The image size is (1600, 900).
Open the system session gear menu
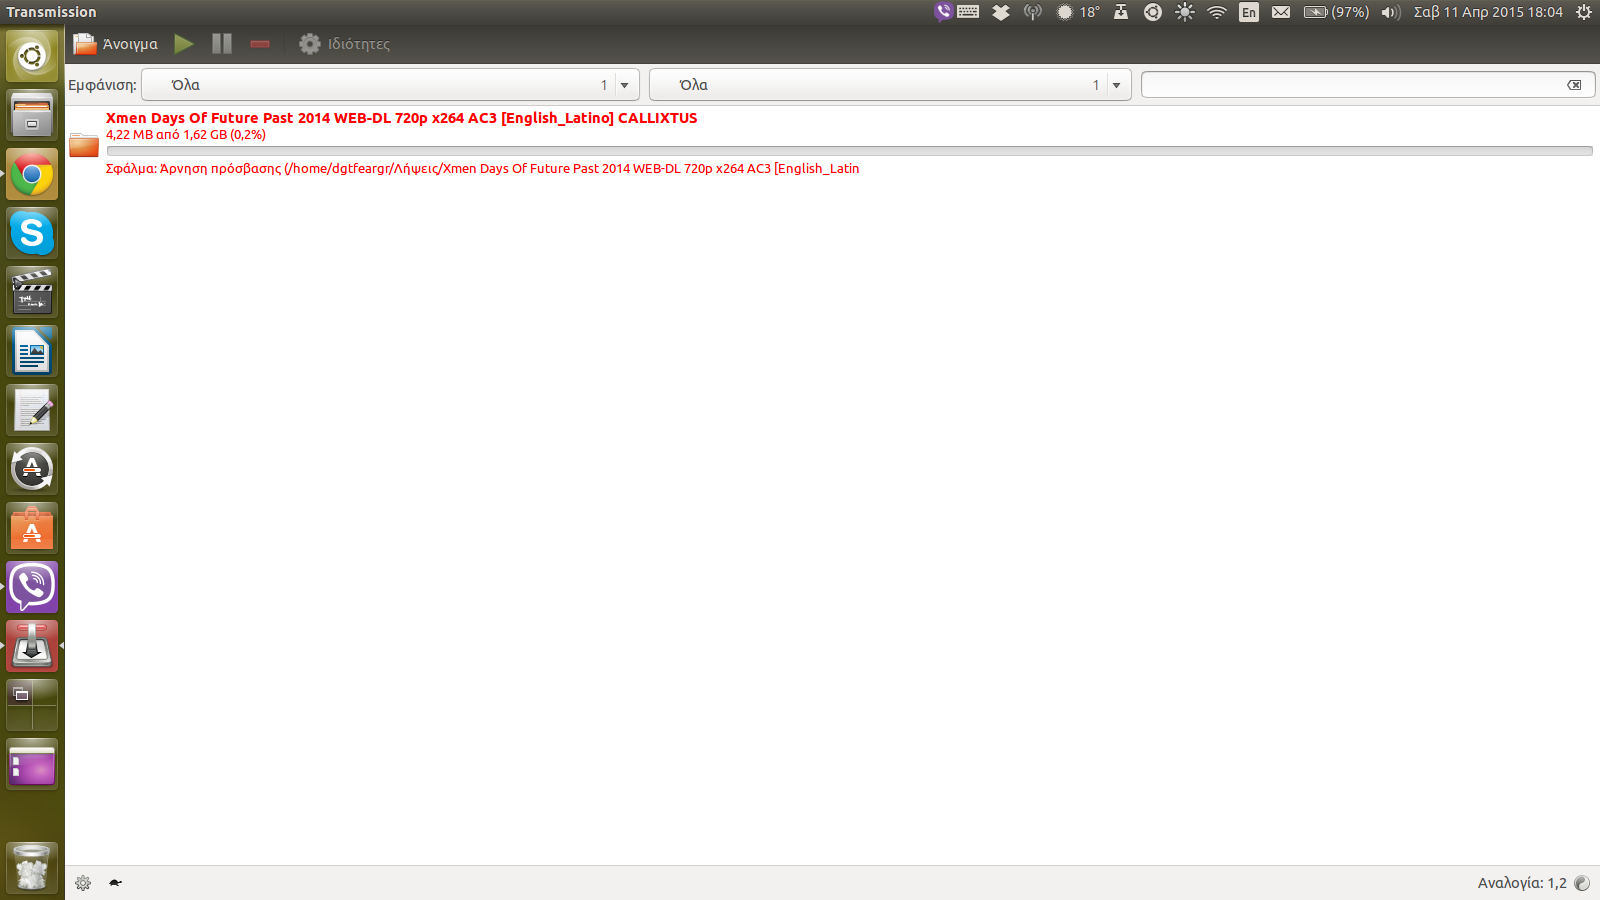pyautogui.click(x=1584, y=12)
